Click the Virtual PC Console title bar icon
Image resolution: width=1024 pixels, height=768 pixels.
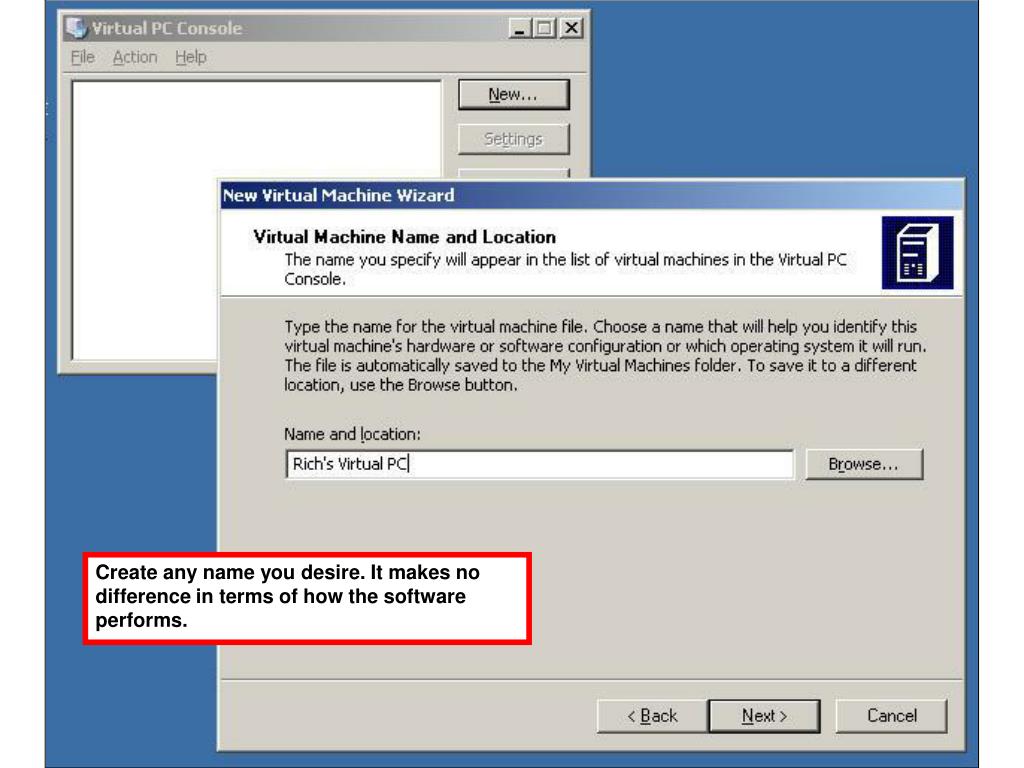(76, 28)
